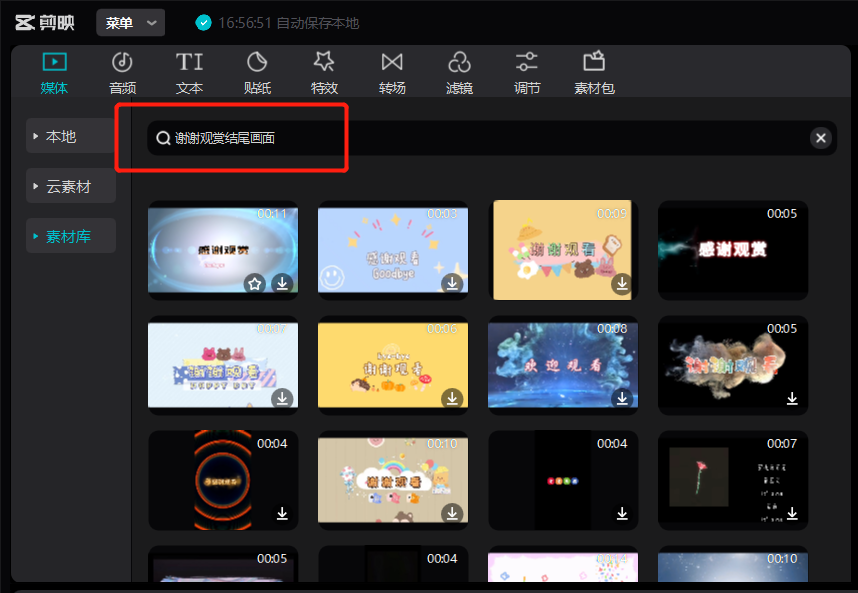Download the 00:11 blue glow 感谢观赏 clip

click(282, 283)
